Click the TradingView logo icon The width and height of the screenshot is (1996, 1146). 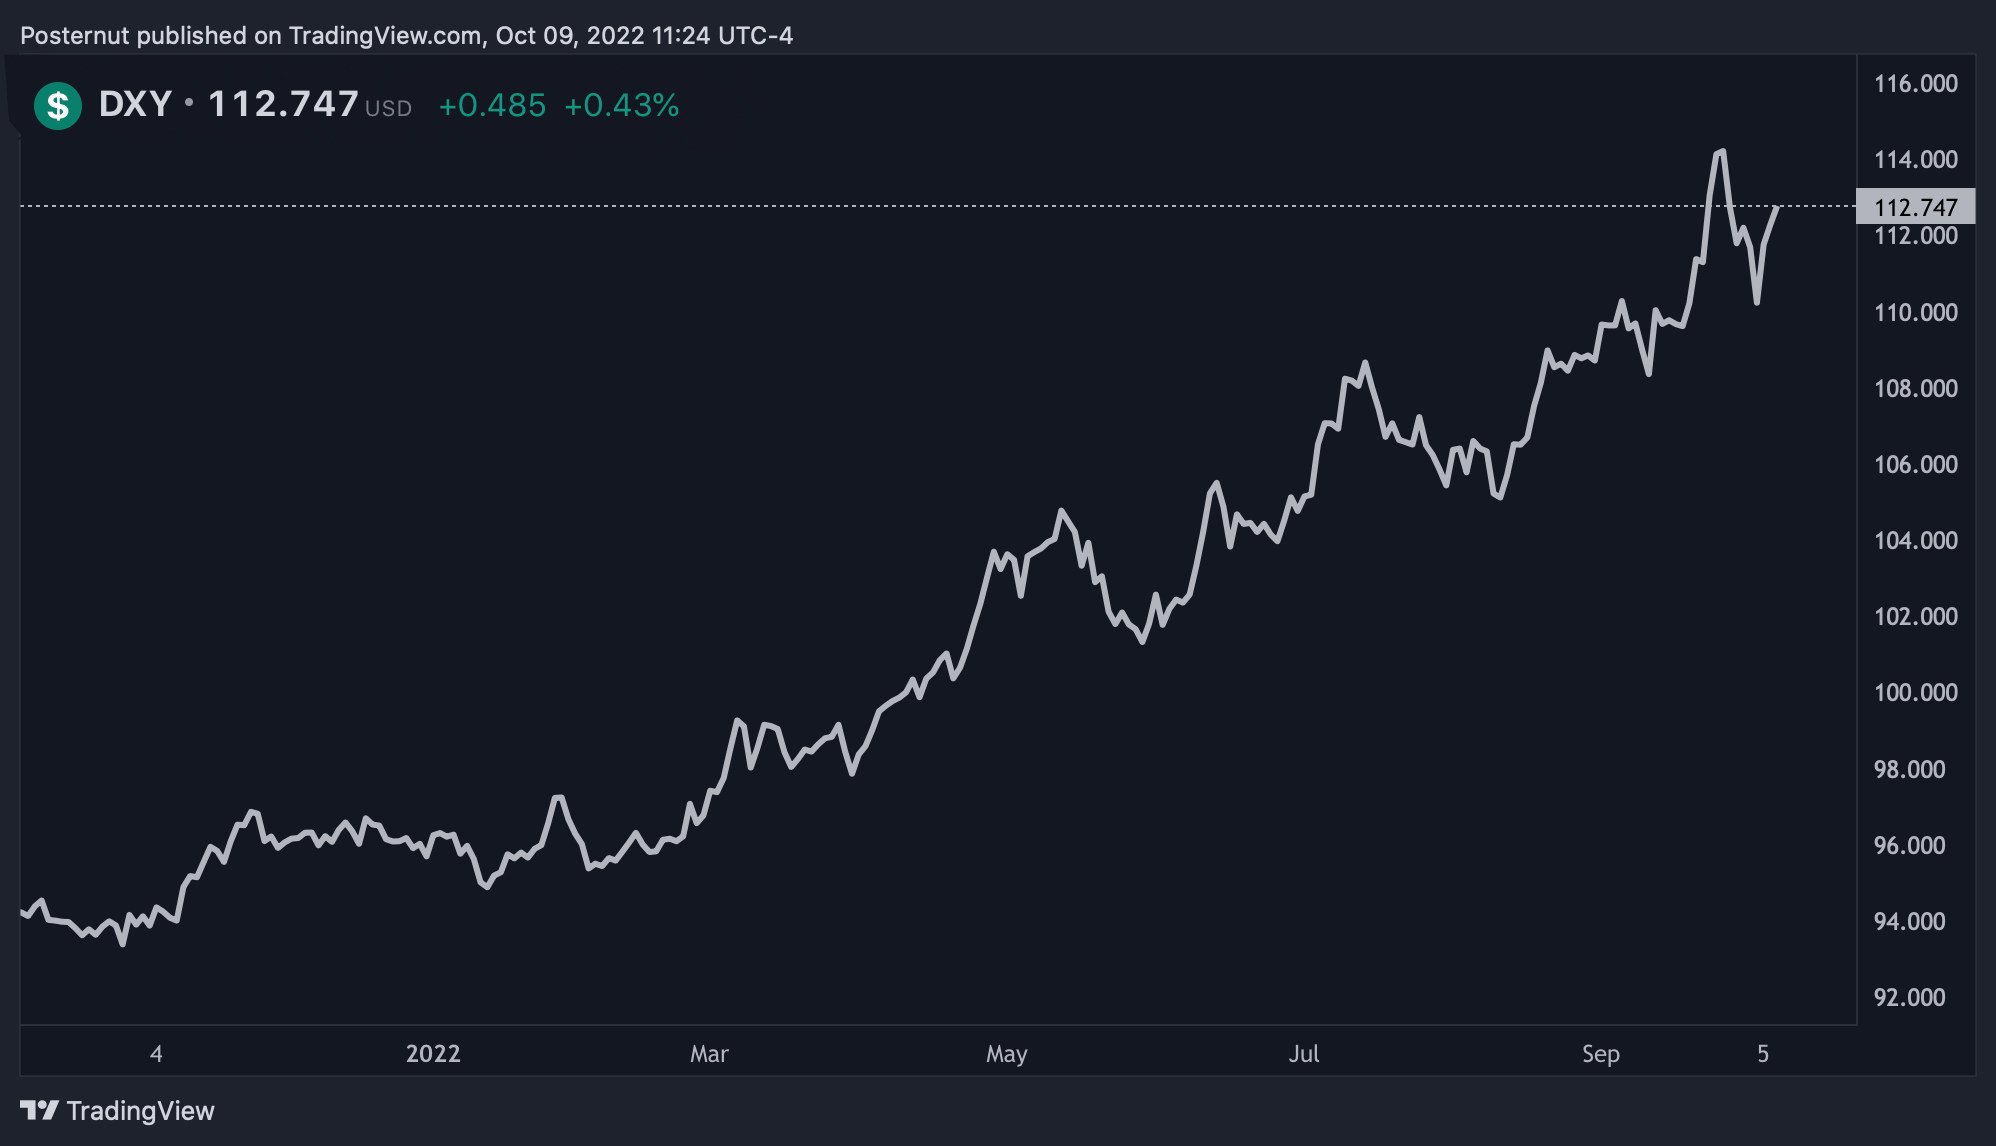coord(39,1110)
